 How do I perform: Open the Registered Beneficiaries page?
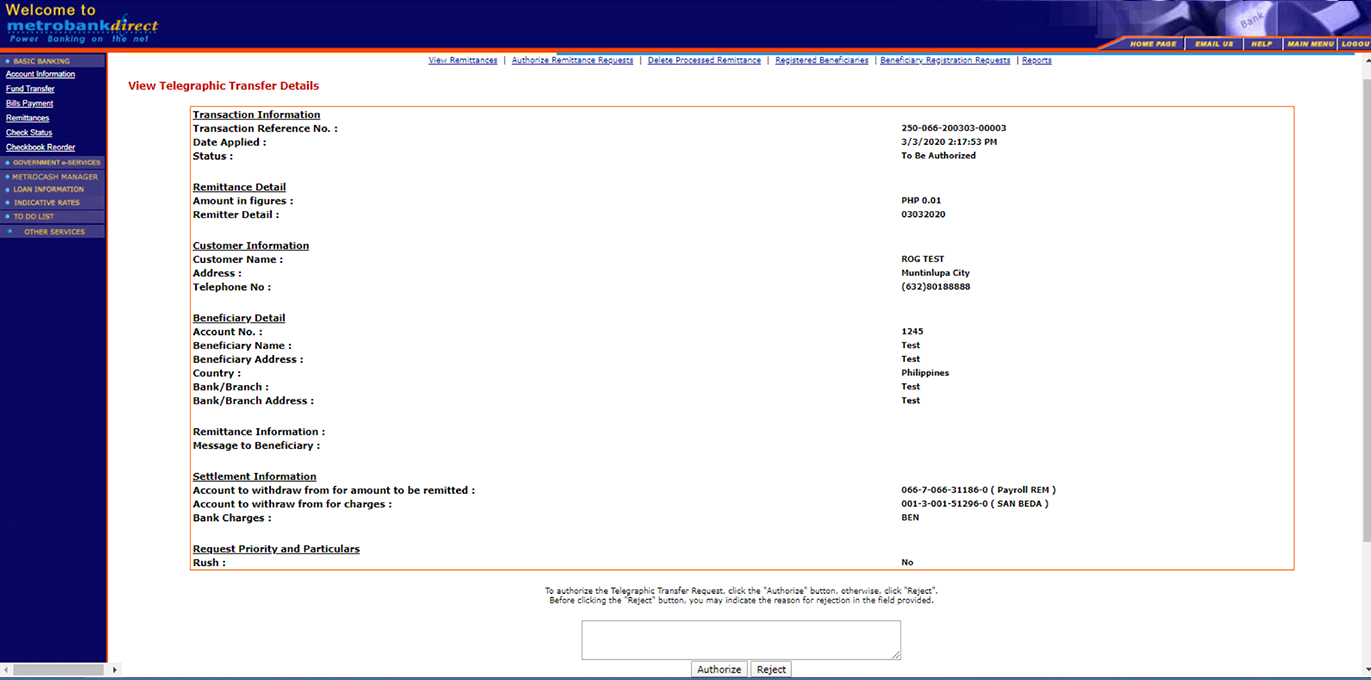(821, 60)
